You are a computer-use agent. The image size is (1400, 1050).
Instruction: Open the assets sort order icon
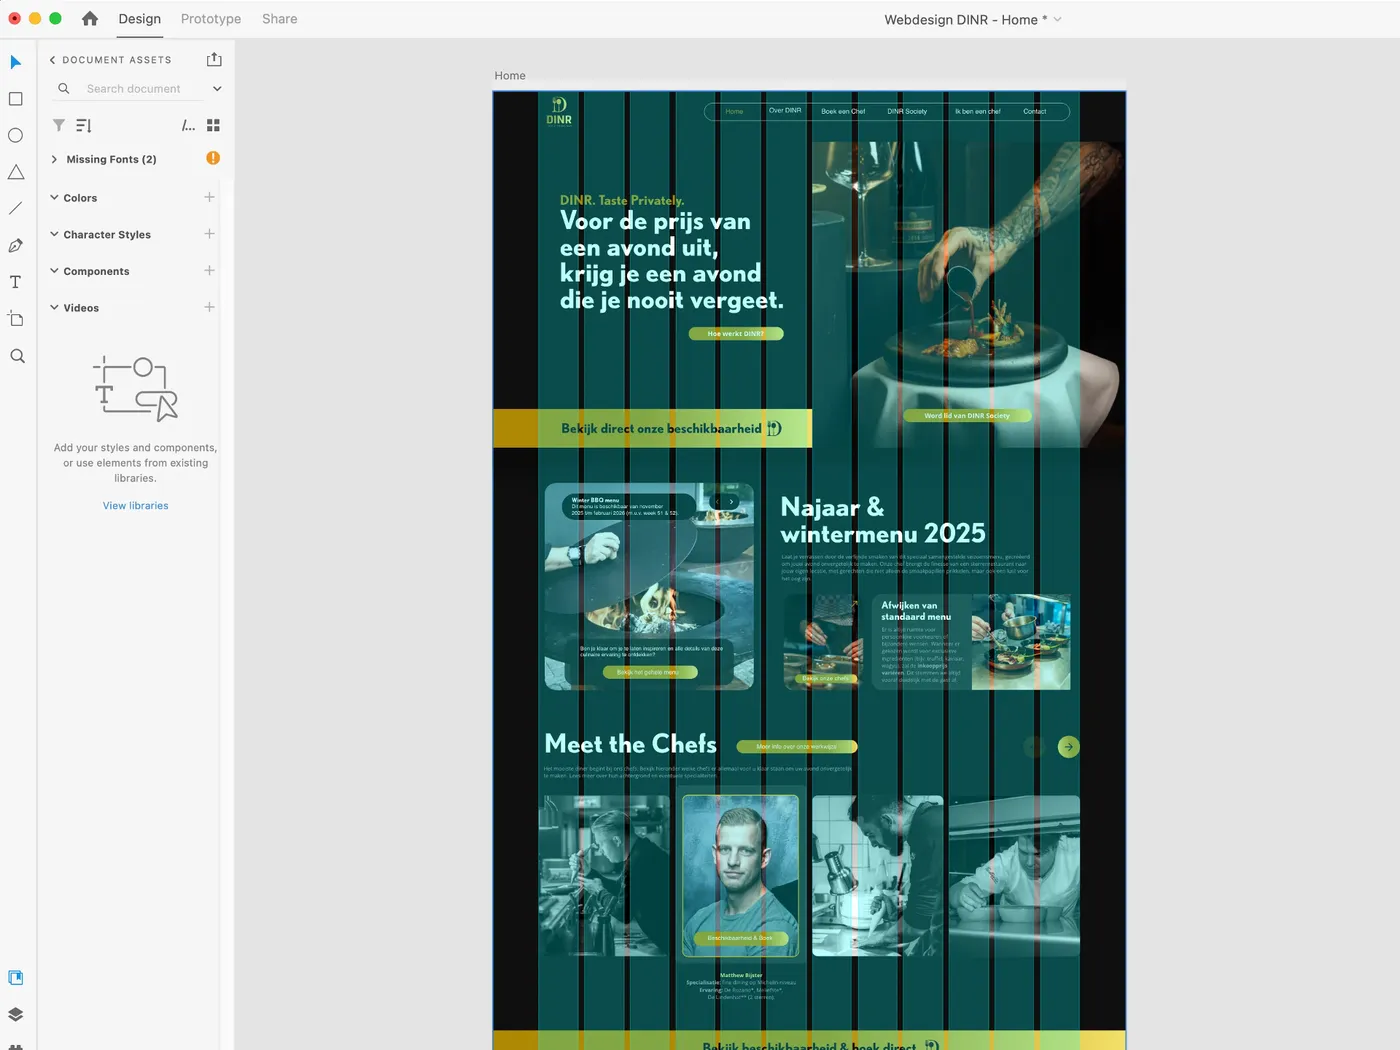click(84, 125)
